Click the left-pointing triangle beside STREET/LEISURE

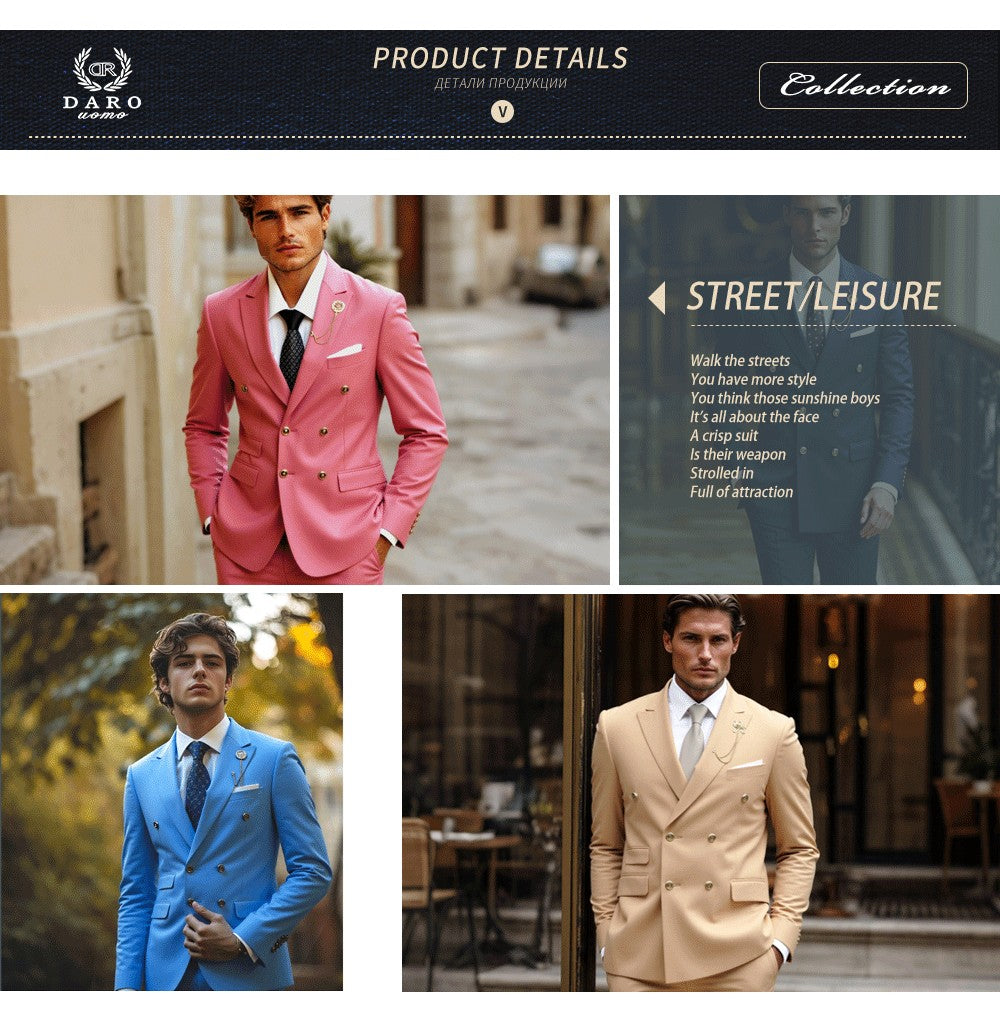657,298
